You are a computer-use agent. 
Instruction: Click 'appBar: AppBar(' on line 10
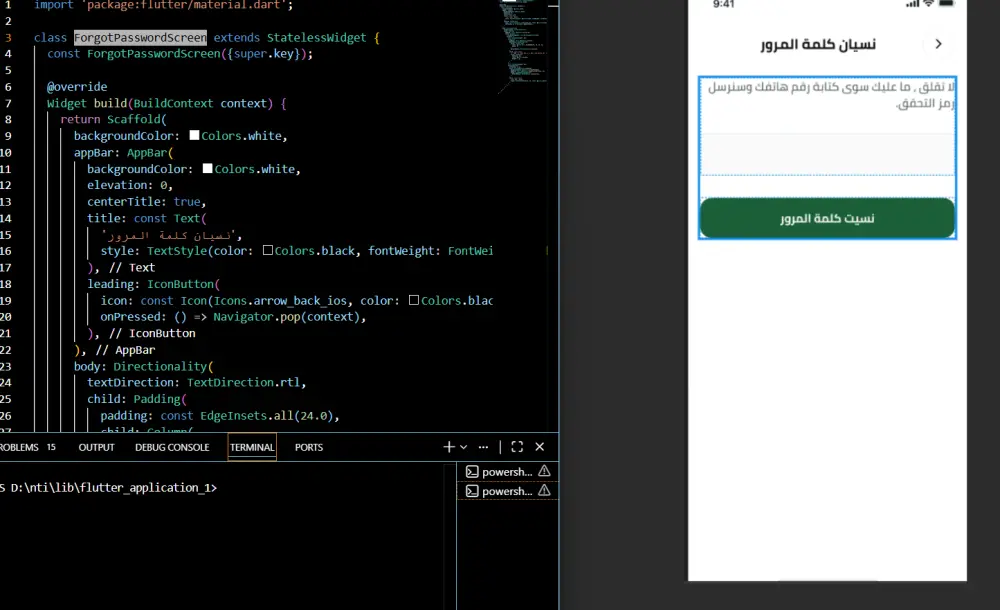[x=124, y=152]
